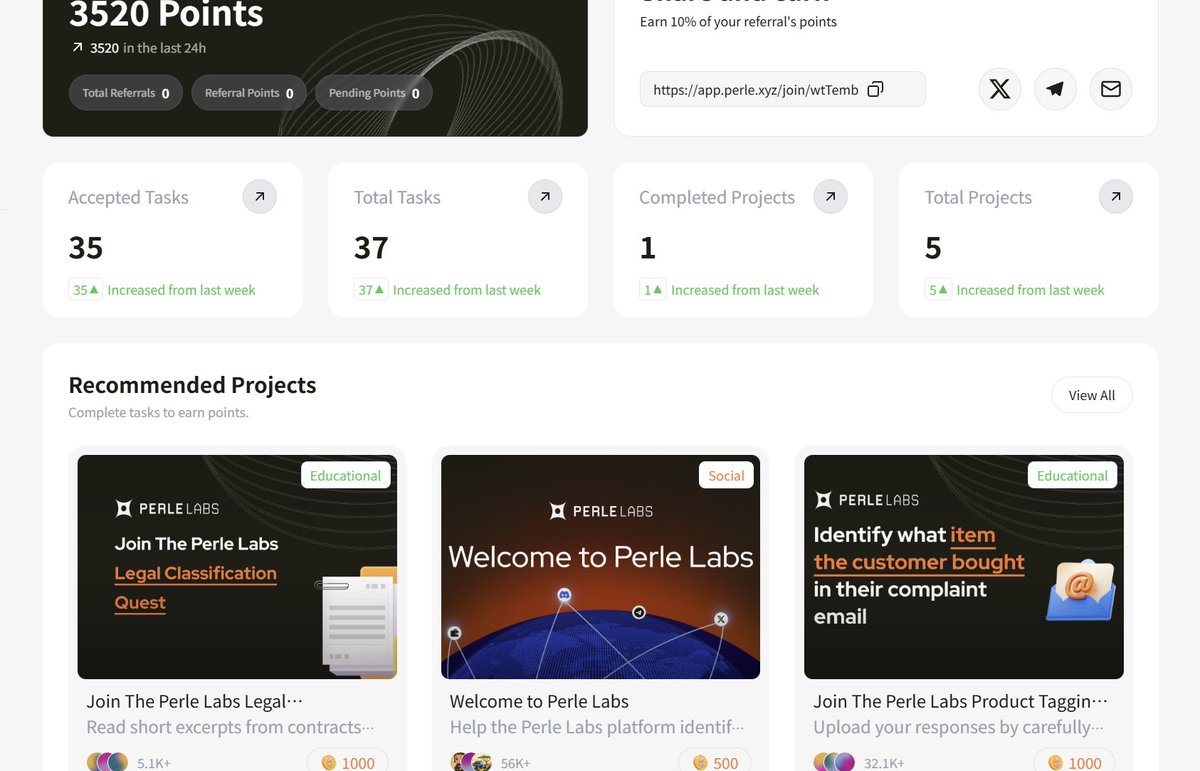Click the '35▲' increase badge
The height and width of the screenshot is (771, 1200).
tap(86, 290)
